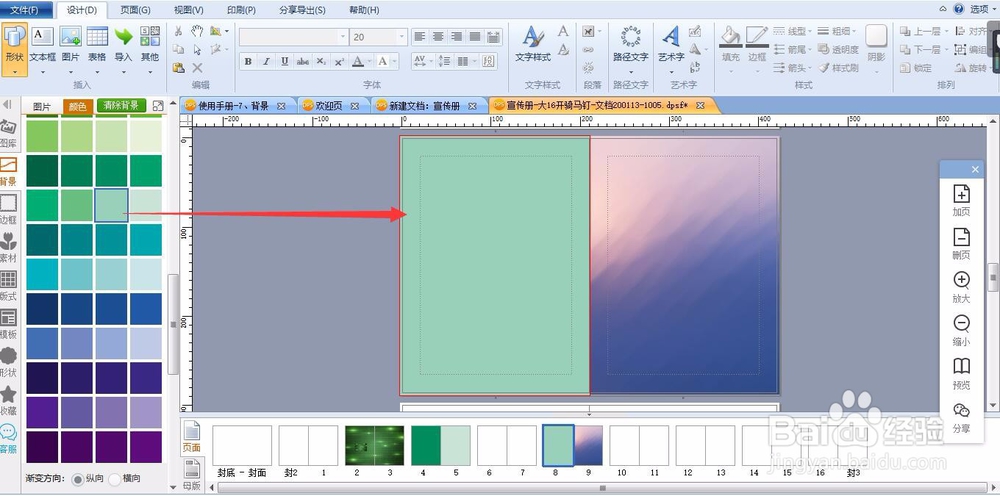This screenshot has height=496, width=1000.
Task: Switch to the 页面(G) ribbon tab
Action: click(135, 10)
